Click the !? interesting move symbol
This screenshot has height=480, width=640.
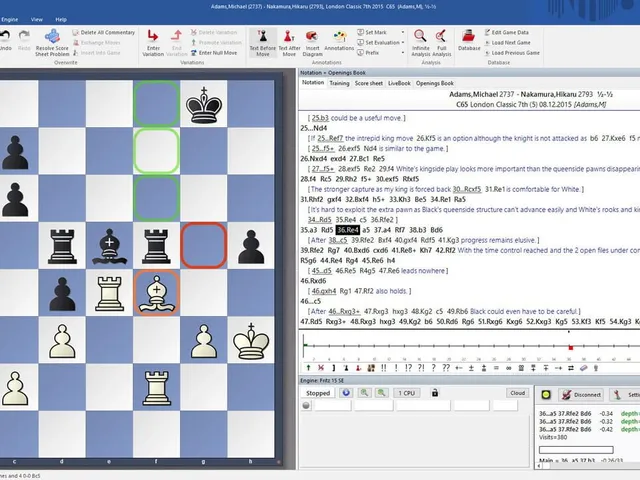(x=408, y=368)
